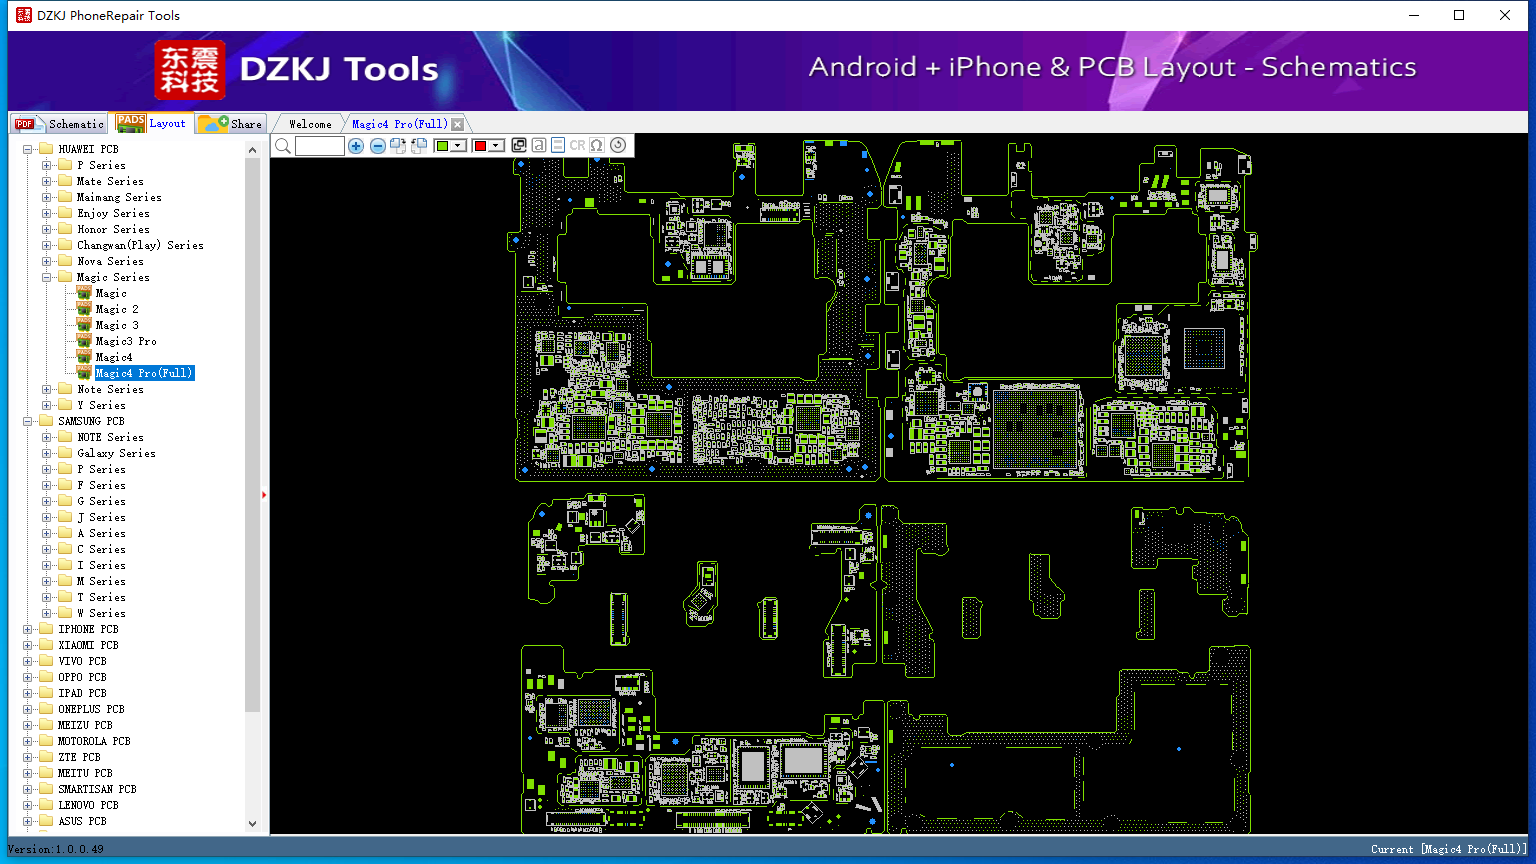This screenshot has height=864, width=1536.
Task: Select the Nova Series folder
Action: click(x=110, y=261)
